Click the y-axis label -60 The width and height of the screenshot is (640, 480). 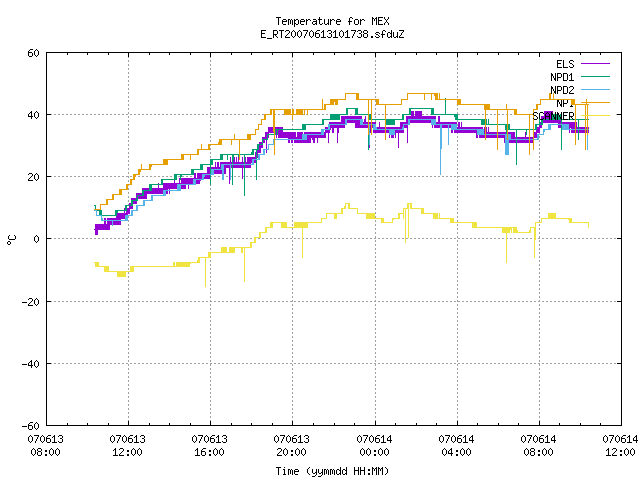tap(31, 426)
